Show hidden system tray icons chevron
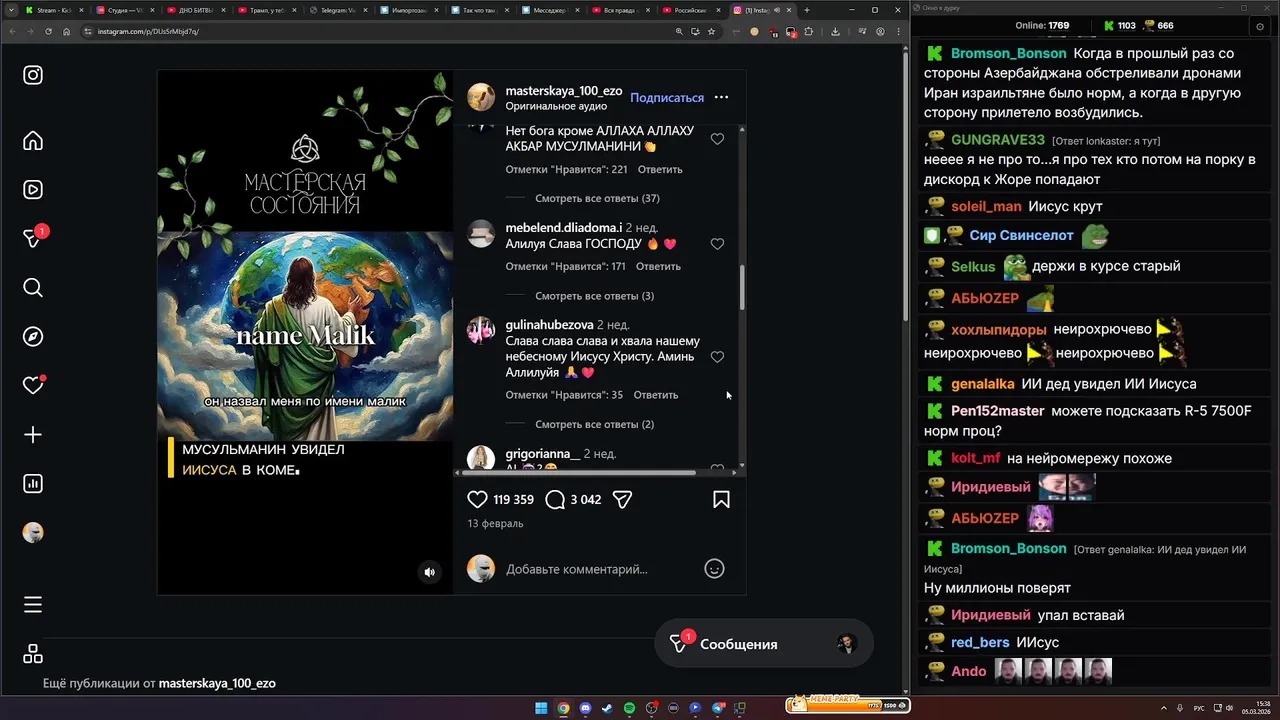Image resolution: width=1280 pixels, height=720 pixels. coord(1164,708)
